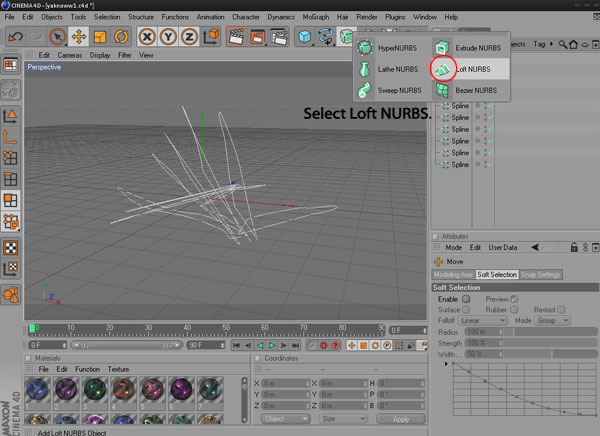Enable Soft Selection checkbox

[466, 299]
